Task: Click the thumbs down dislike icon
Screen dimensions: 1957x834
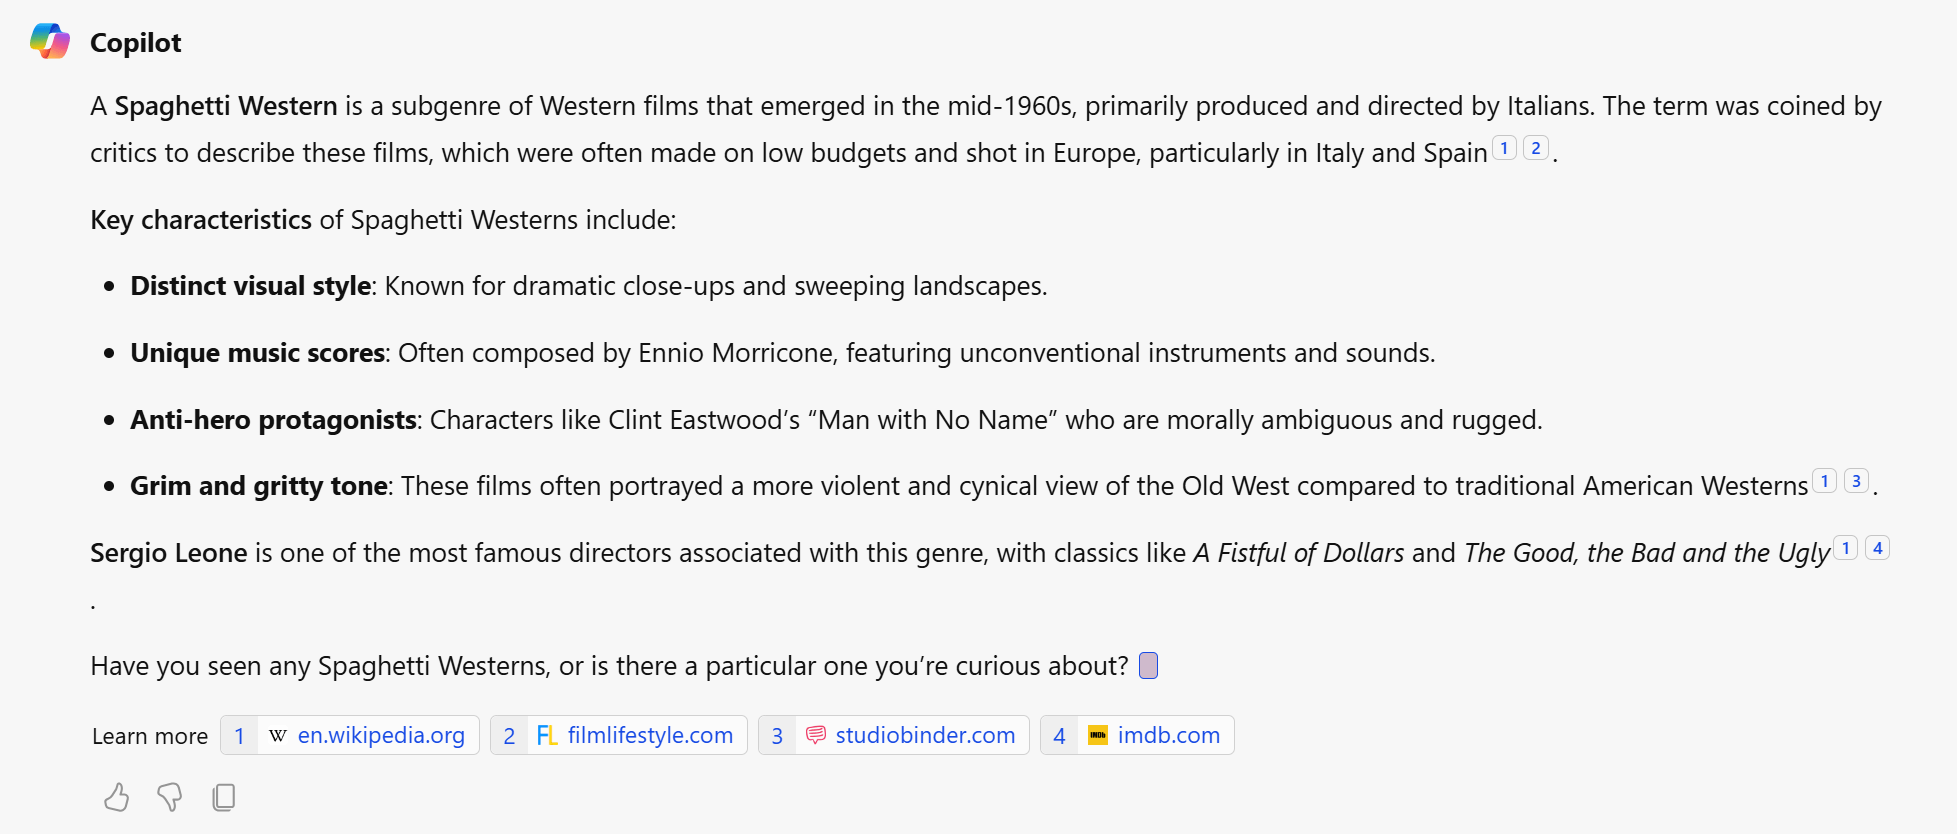Action: (170, 797)
